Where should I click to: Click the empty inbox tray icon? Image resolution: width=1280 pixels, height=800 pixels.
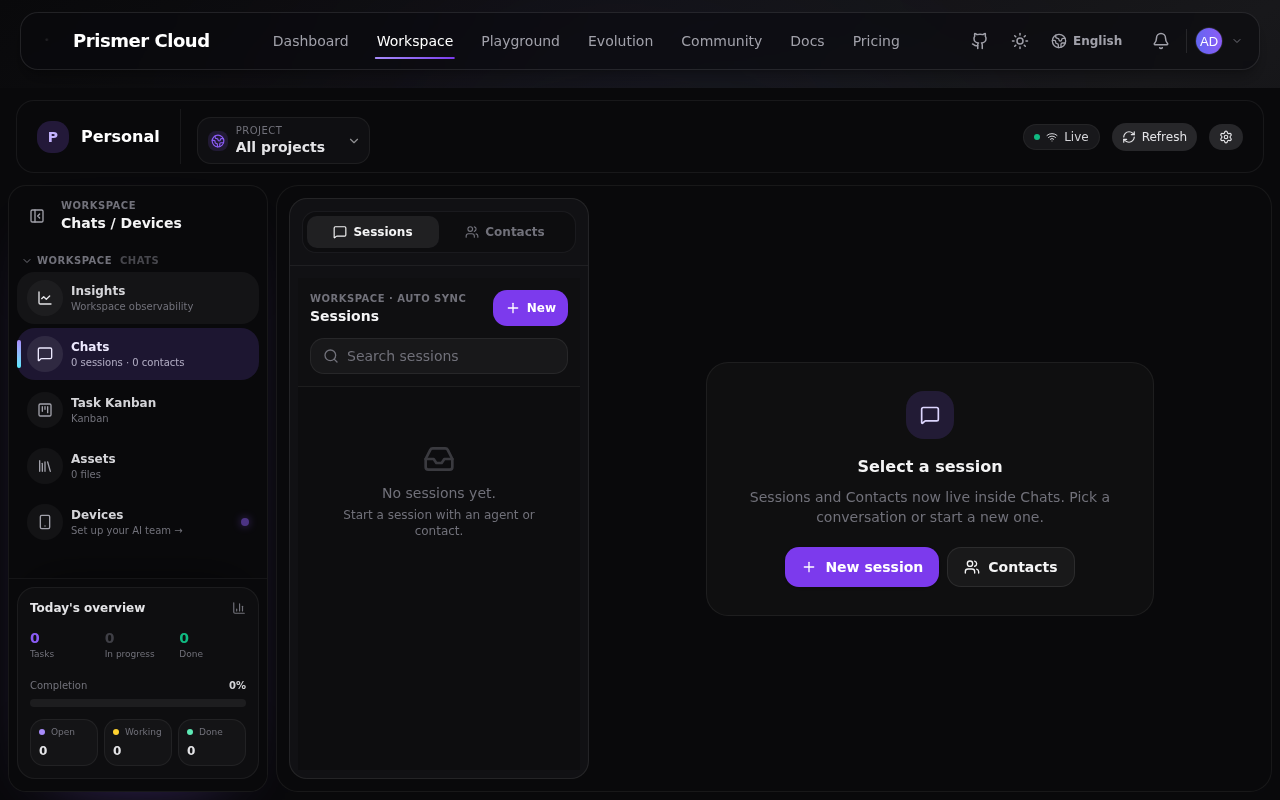pyautogui.click(x=439, y=459)
